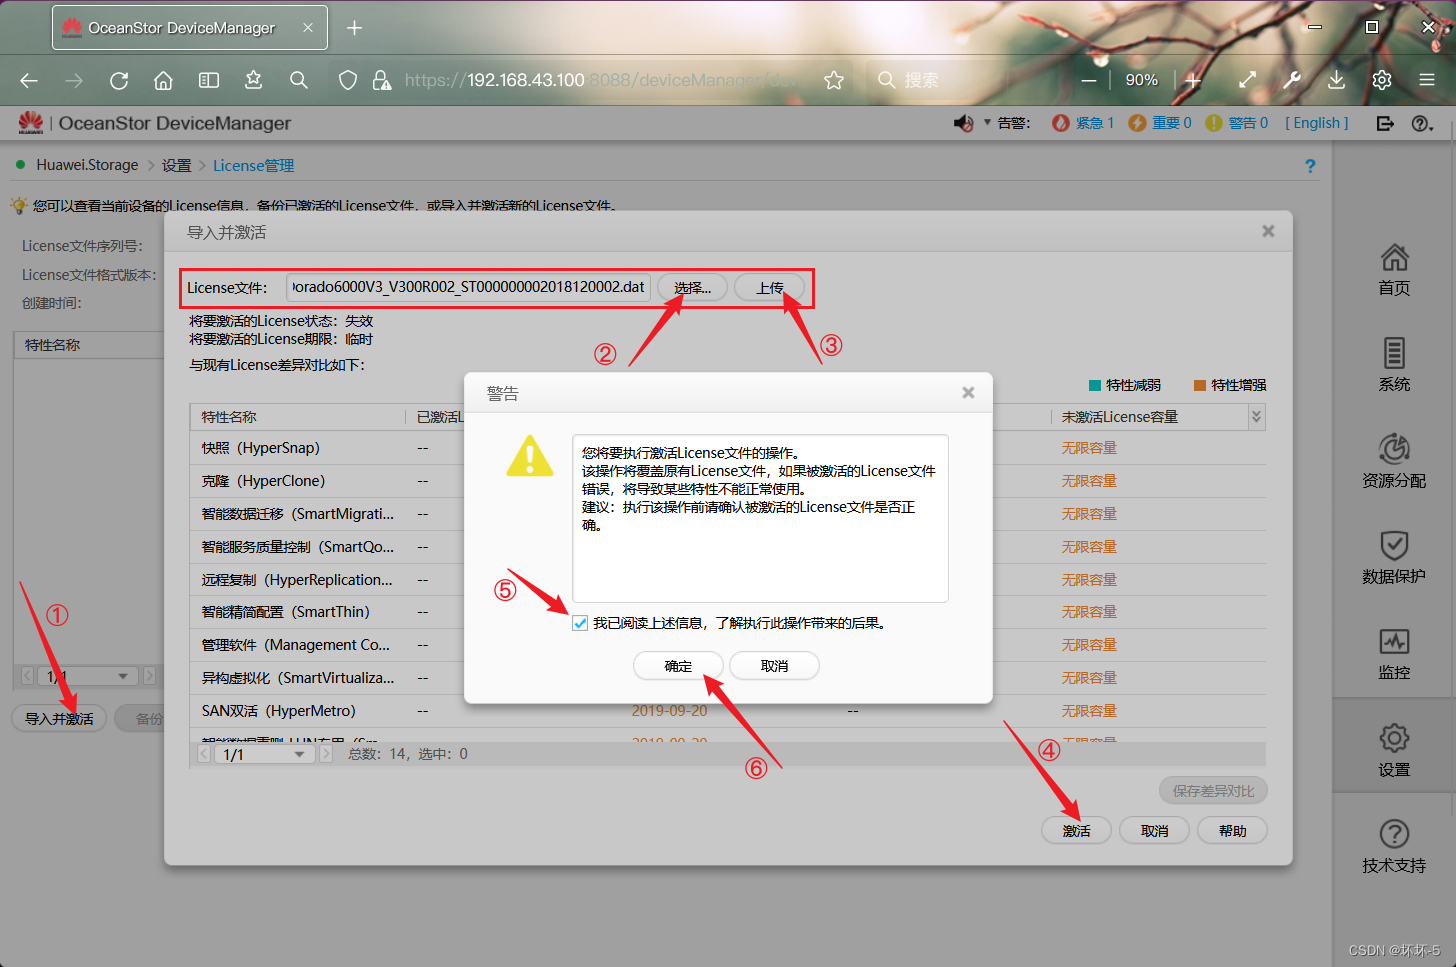Expand the table column options chevron

(x=1256, y=417)
